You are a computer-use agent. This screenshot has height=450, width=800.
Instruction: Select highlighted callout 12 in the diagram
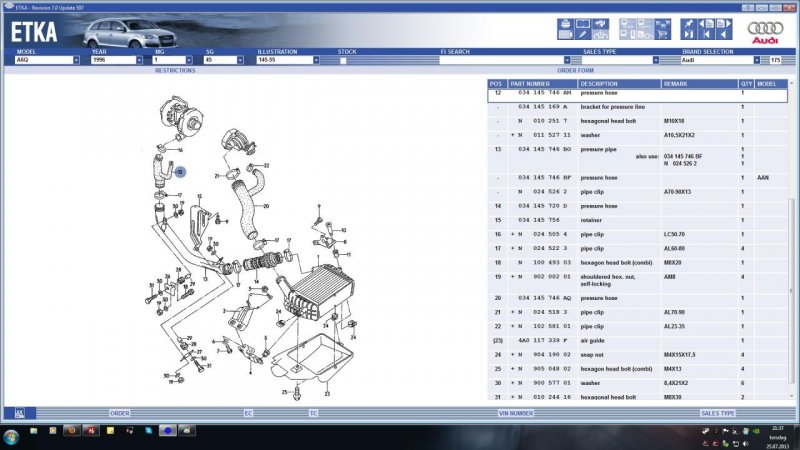coord(180,172)
